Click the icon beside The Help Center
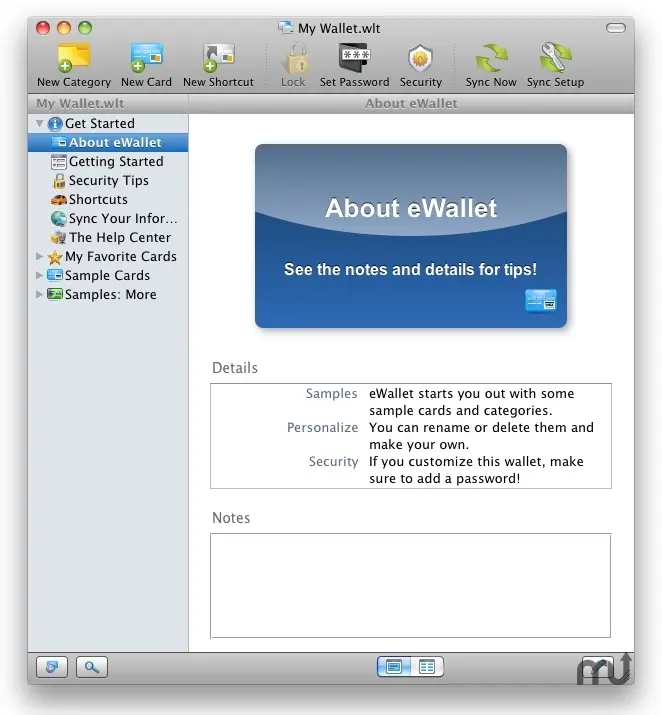Screen dimensions: 662x715 pyautogui.click(x=58, y=238)
